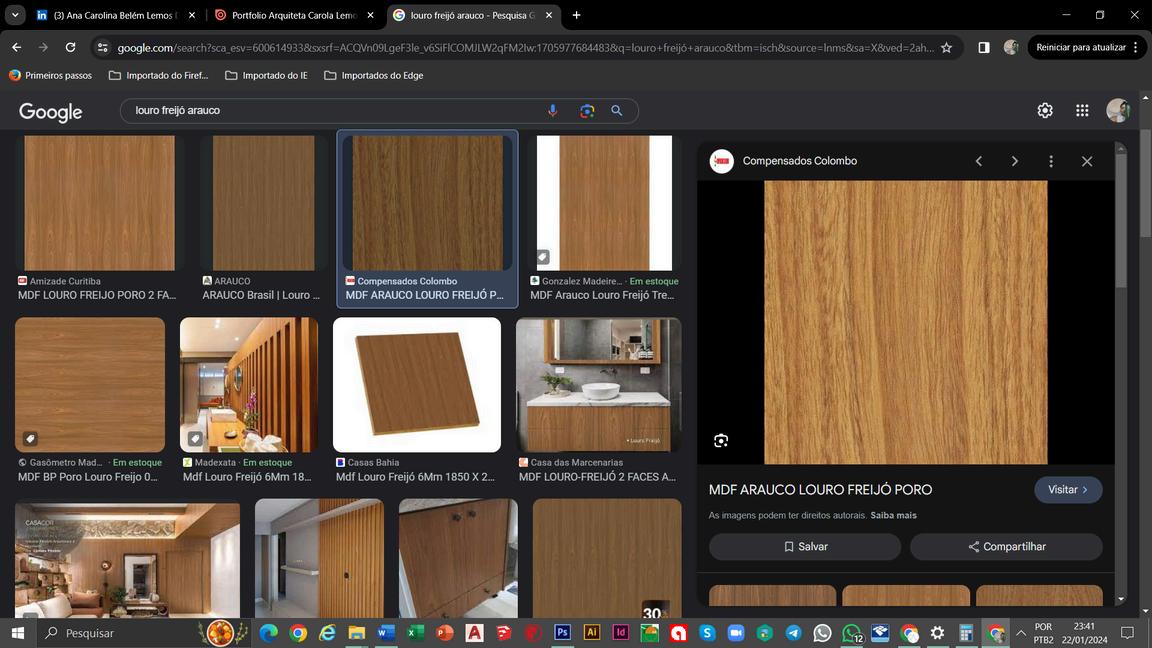Click the voice search microphone icon

click(x=552, y=111)
